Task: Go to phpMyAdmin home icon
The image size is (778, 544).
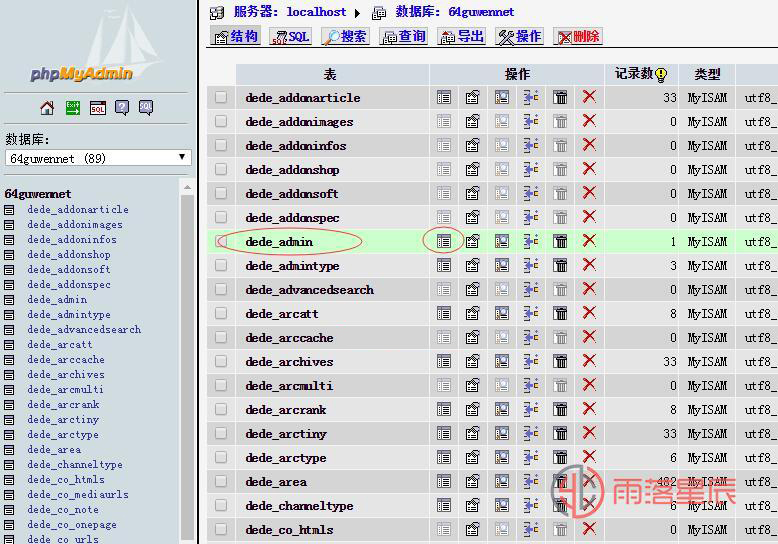Action: (x=47, y=108)
